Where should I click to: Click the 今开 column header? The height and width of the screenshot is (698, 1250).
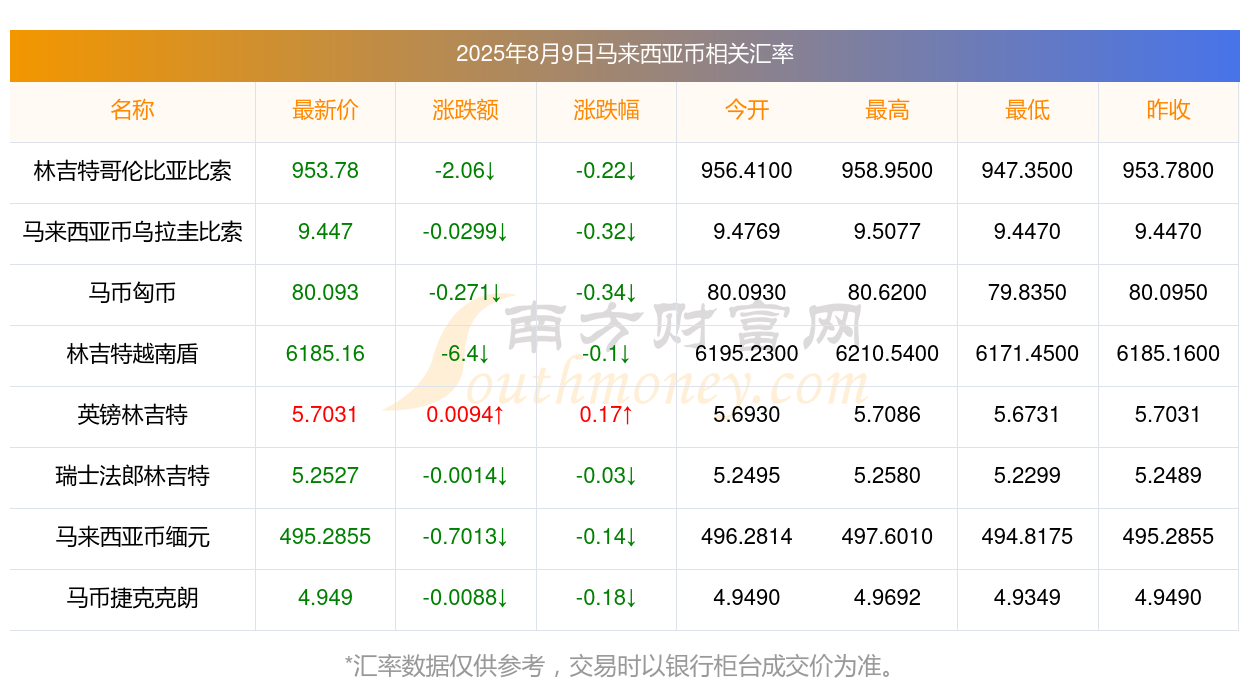point(747,110)
